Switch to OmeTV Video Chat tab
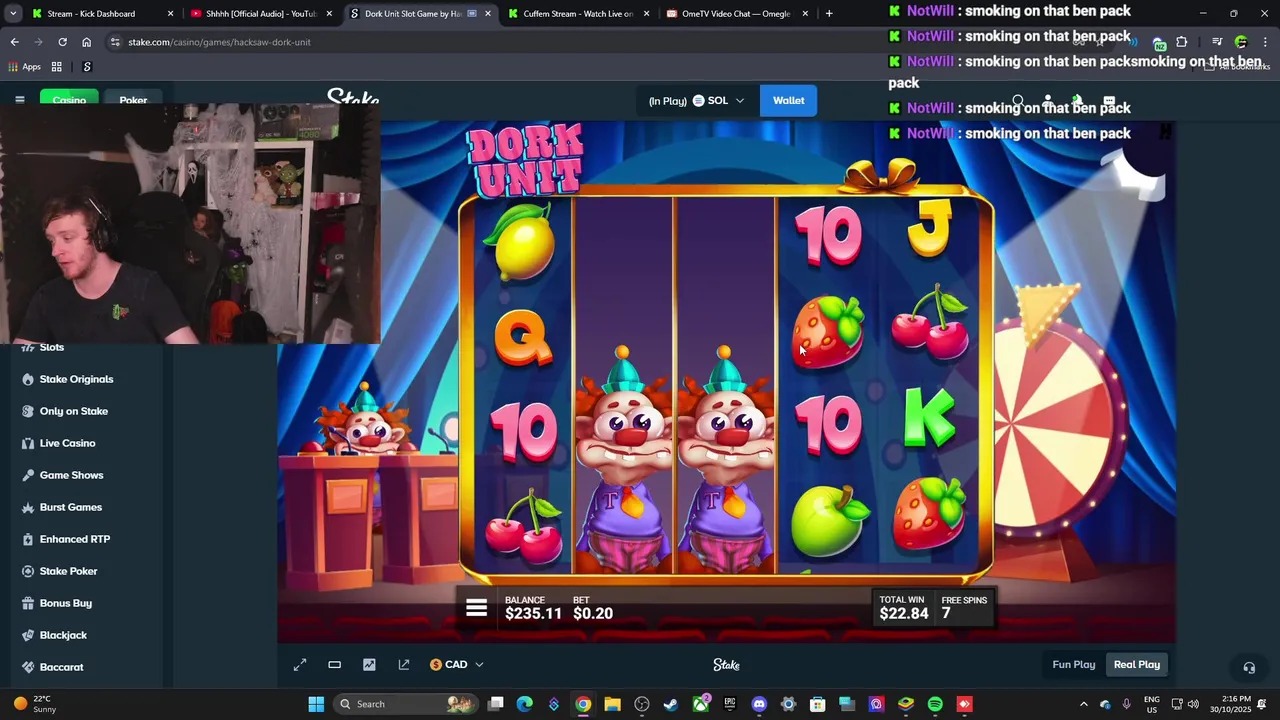This screenshot has height=720, width=1280. [736, 14]
